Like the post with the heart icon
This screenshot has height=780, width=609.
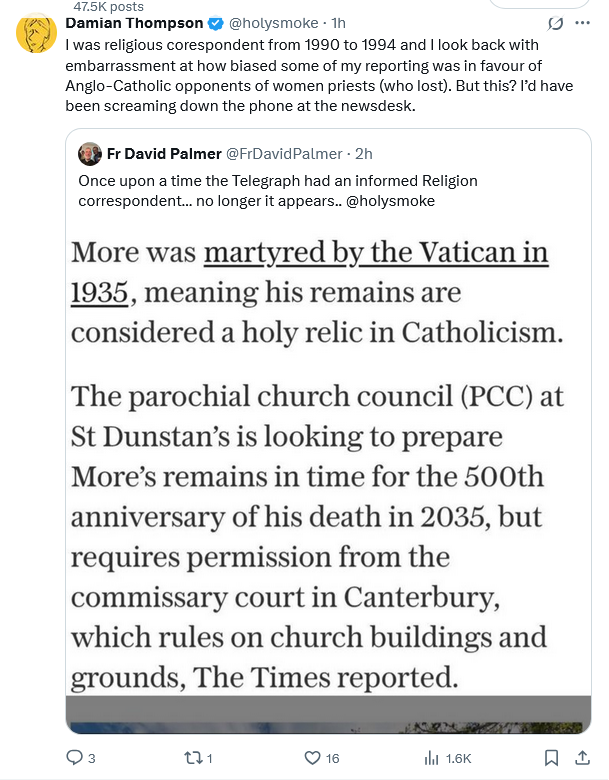tap(313, 757)
